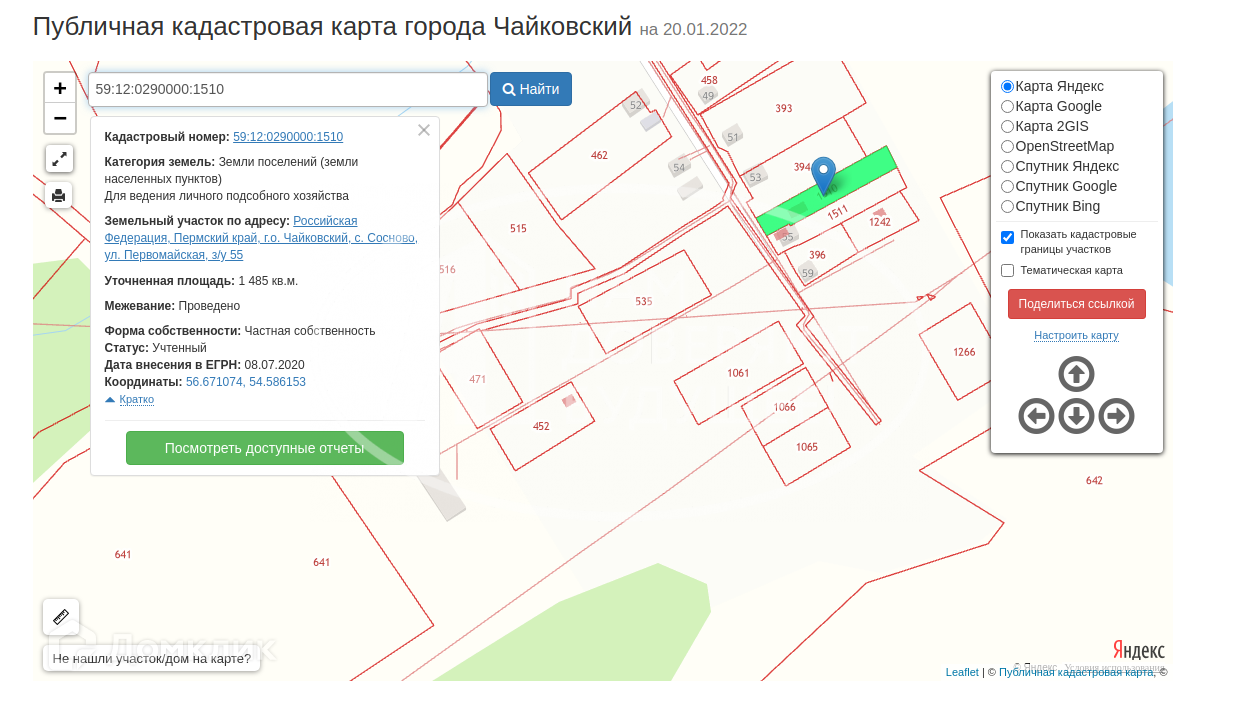The height and width of the screenshot is (705, 1240).
Task: Open parcel address link
Action: [x=261, y=238]
